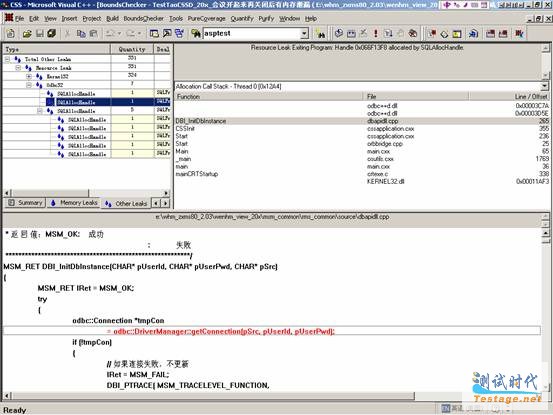Open the Output window icon
Image resolution: width=553 pixels, height=415 pixels.
click(167, 33)
